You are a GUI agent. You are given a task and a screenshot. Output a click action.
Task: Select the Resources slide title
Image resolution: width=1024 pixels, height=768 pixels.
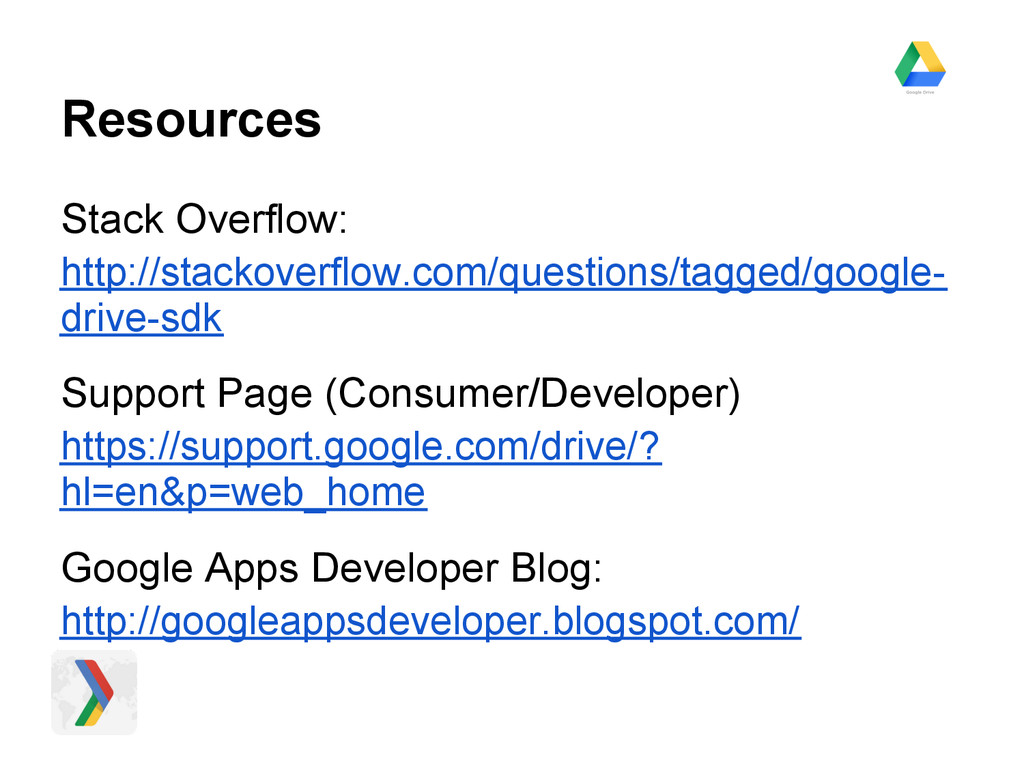pyautogui.click(x=191, y=120)
